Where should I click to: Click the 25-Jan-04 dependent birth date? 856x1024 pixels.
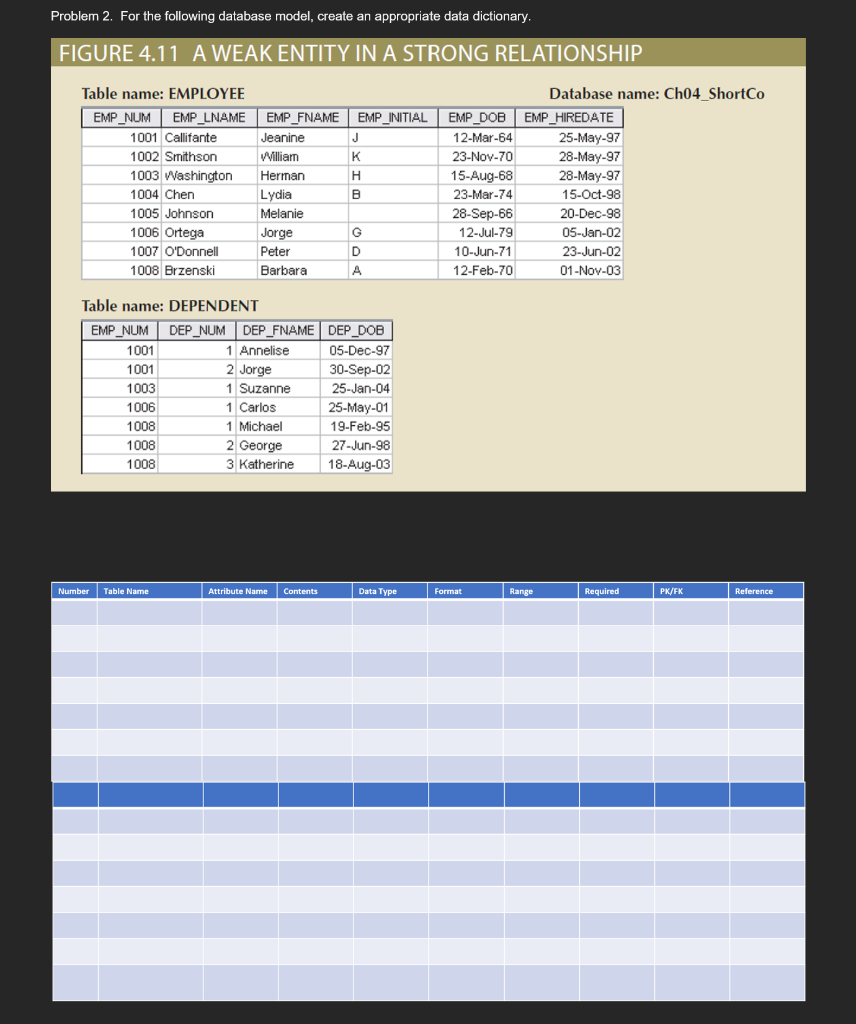356,388
